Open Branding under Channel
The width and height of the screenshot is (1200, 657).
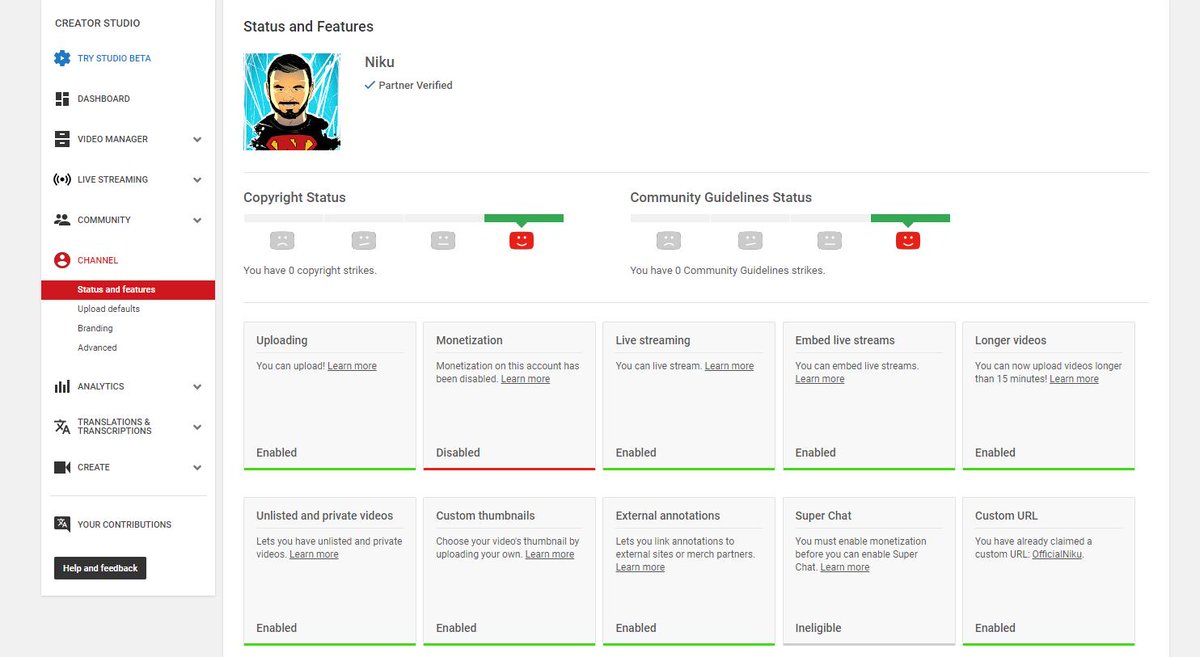(95, 328)
